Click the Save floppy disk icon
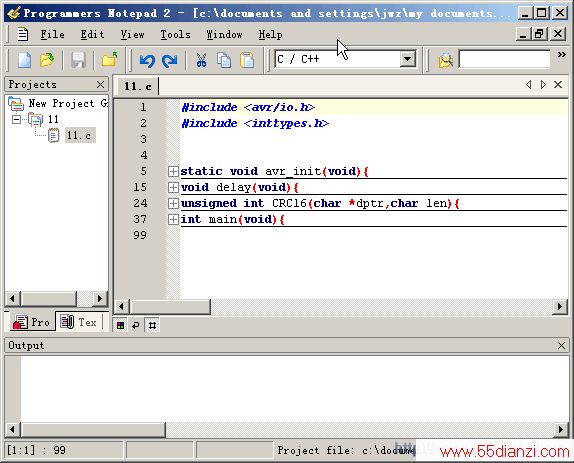 (x=78, y=60)
